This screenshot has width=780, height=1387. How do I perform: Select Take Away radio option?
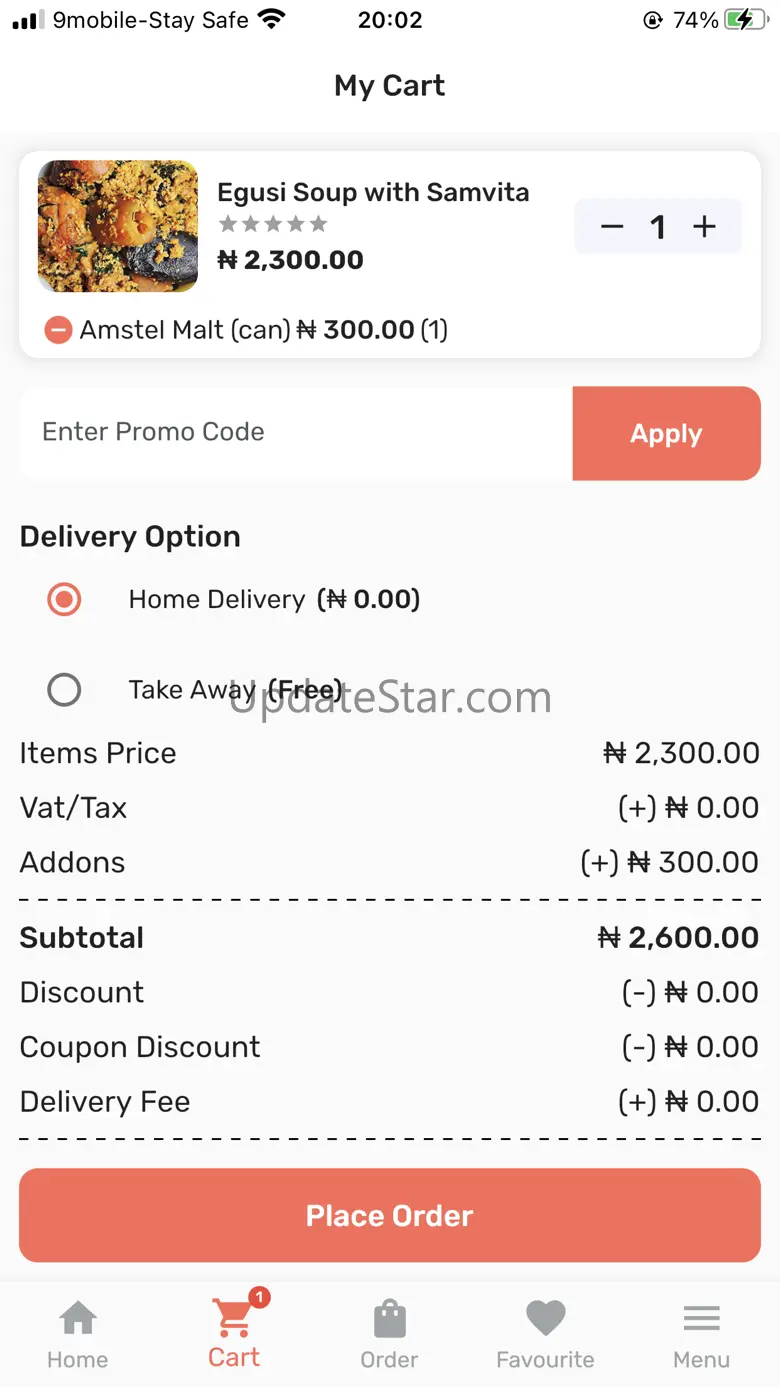(x=64, y=690)
